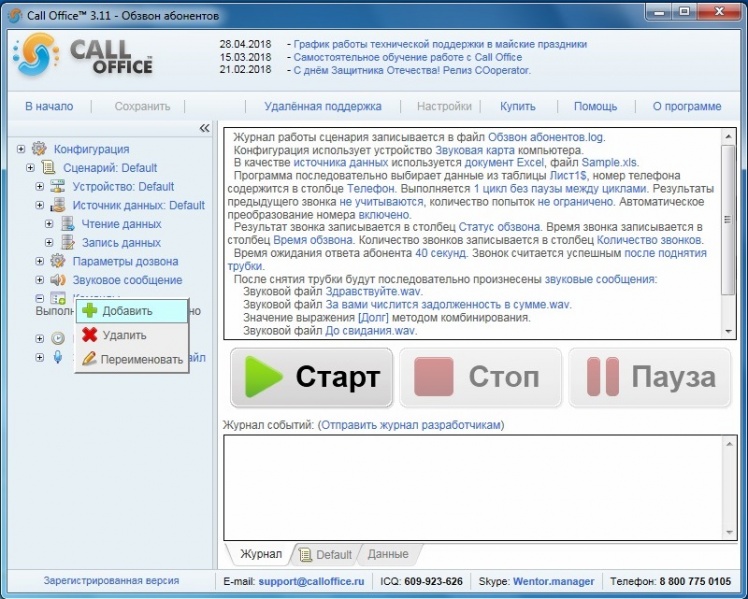The image size is (748, 599).
Task: Click В начало in the toolbar
Action: click(49, 106)
